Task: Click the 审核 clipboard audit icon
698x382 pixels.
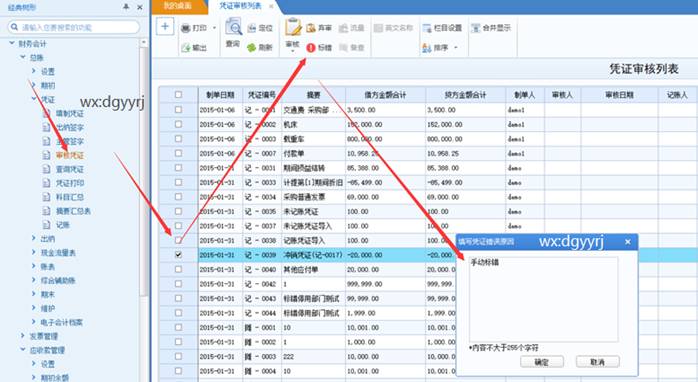Action: [x=293, y=27]
